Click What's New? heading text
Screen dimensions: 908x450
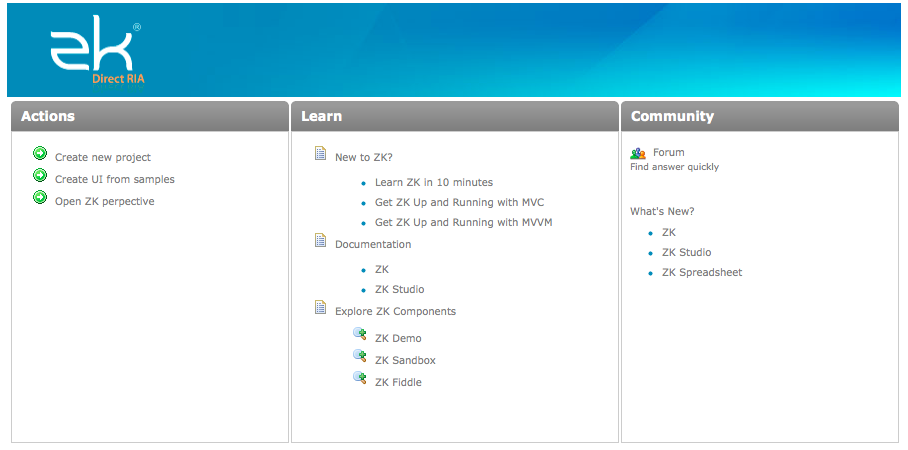(662, 211)
